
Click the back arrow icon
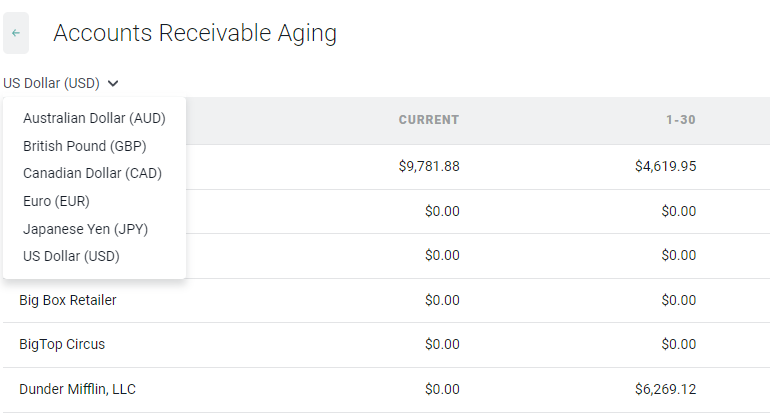pyautogui.click(x=16, y=33)
